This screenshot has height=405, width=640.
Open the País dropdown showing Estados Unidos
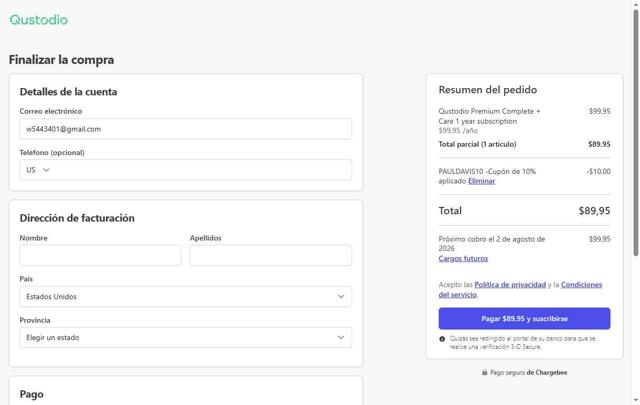185,296
